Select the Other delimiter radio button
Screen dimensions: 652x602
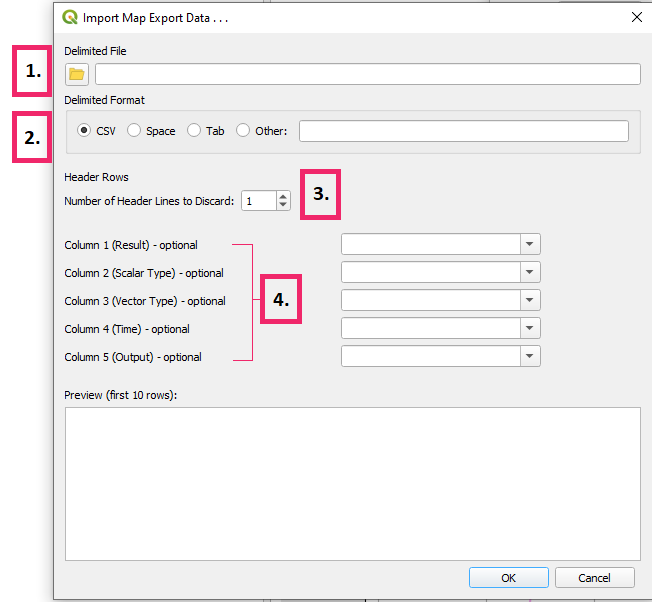(x=243, y=131)
